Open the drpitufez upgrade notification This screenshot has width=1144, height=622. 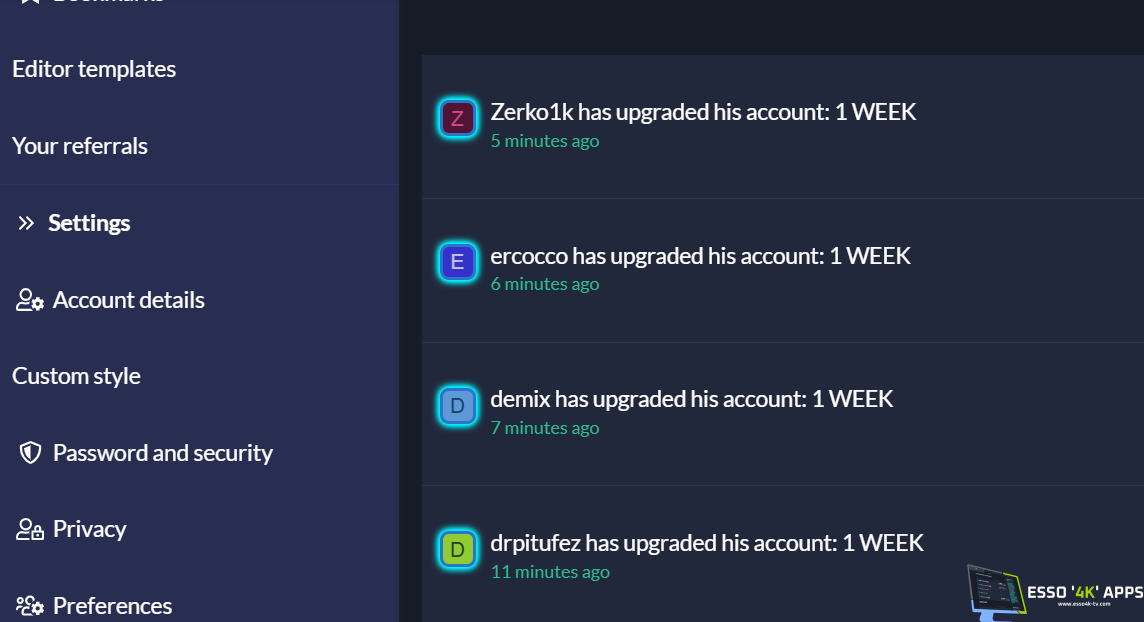[707, 543]
